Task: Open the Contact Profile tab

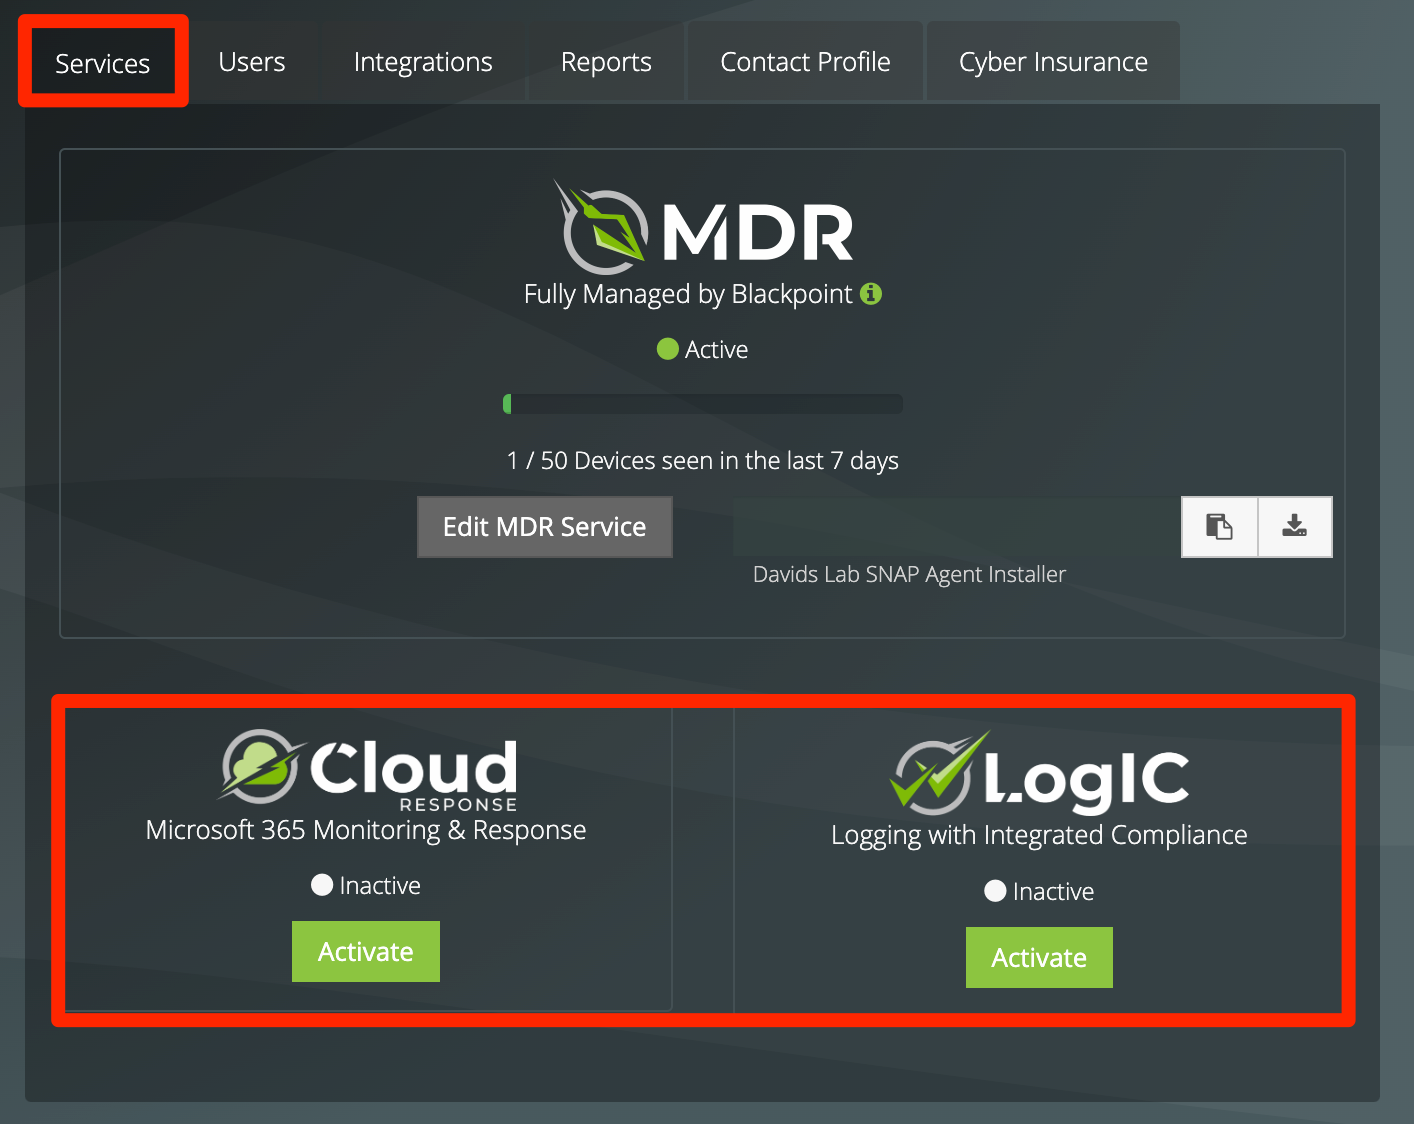Action: click(x=804, y=61)
